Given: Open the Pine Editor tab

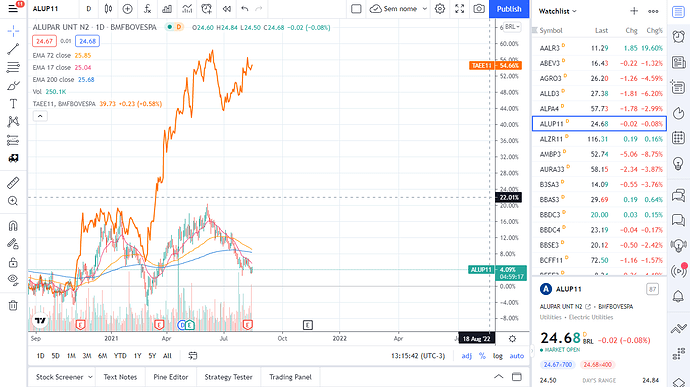Looking at the screenshot, I should point(171,377).
